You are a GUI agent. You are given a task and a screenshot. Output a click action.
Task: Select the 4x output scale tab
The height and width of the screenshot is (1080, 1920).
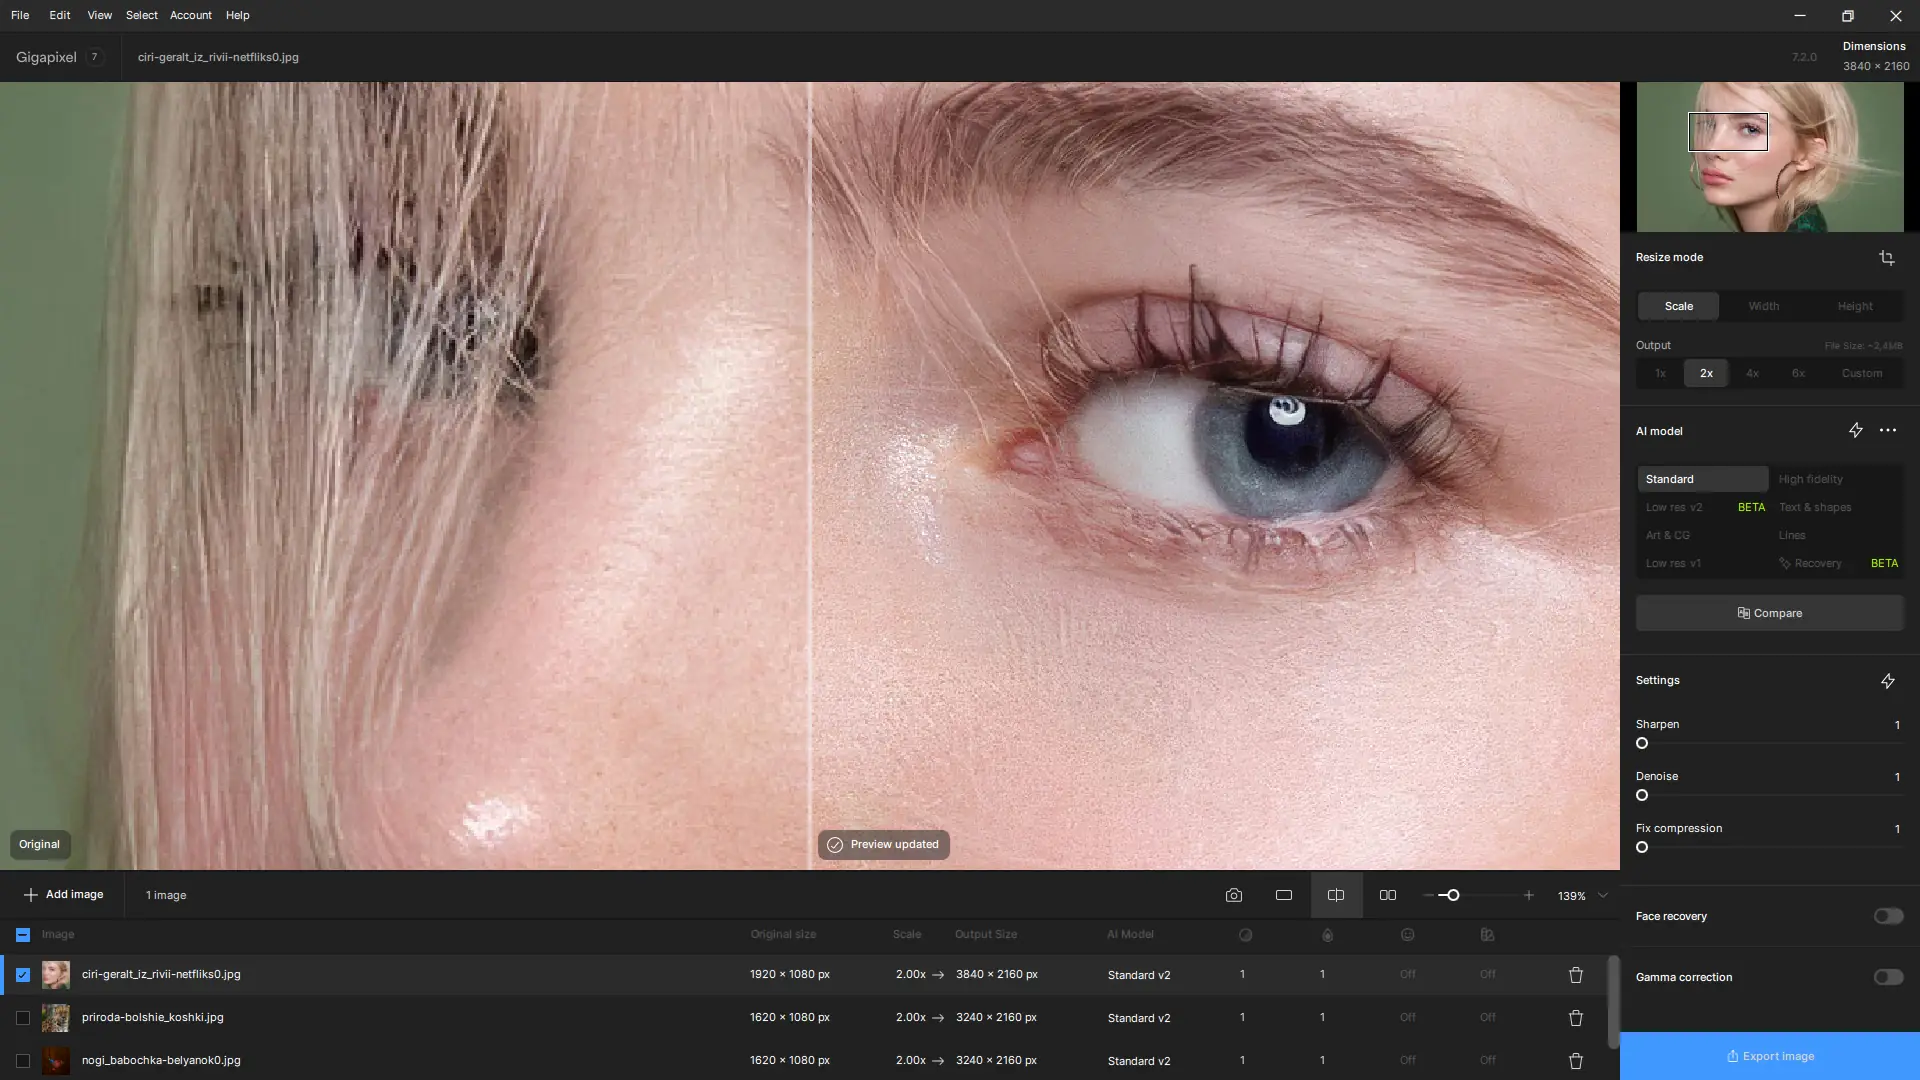[1752, 373]
